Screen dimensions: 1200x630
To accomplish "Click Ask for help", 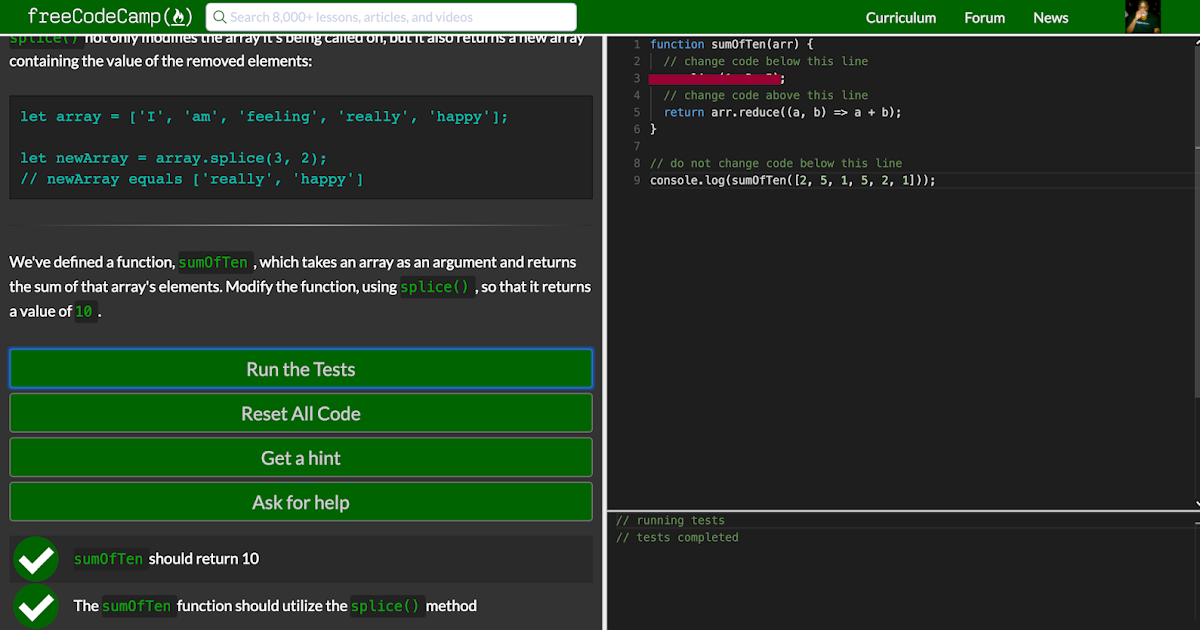I will [x=300, y=502].
